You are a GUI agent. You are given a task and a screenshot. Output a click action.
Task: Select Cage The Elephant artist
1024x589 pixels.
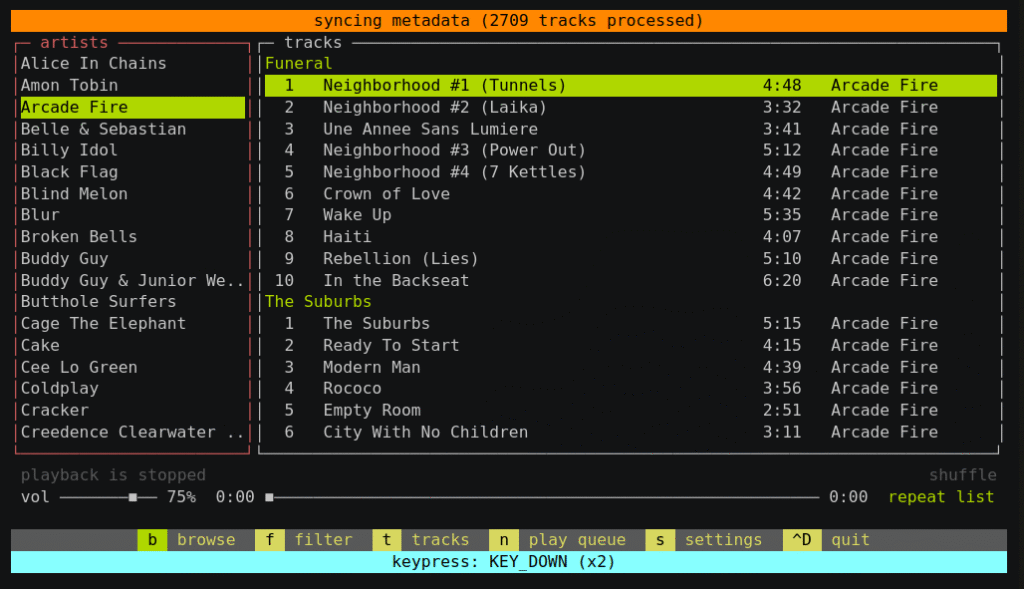tap(133, 323)
